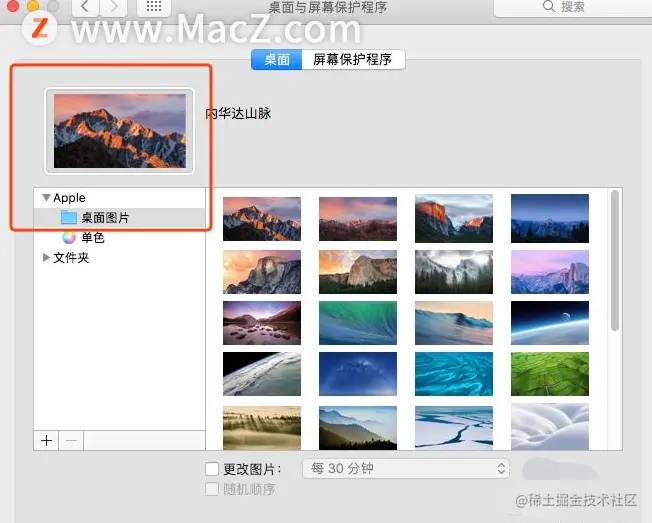Go forward with the right chevron button
Screen dimensions: 652x523
coord(113,7)
